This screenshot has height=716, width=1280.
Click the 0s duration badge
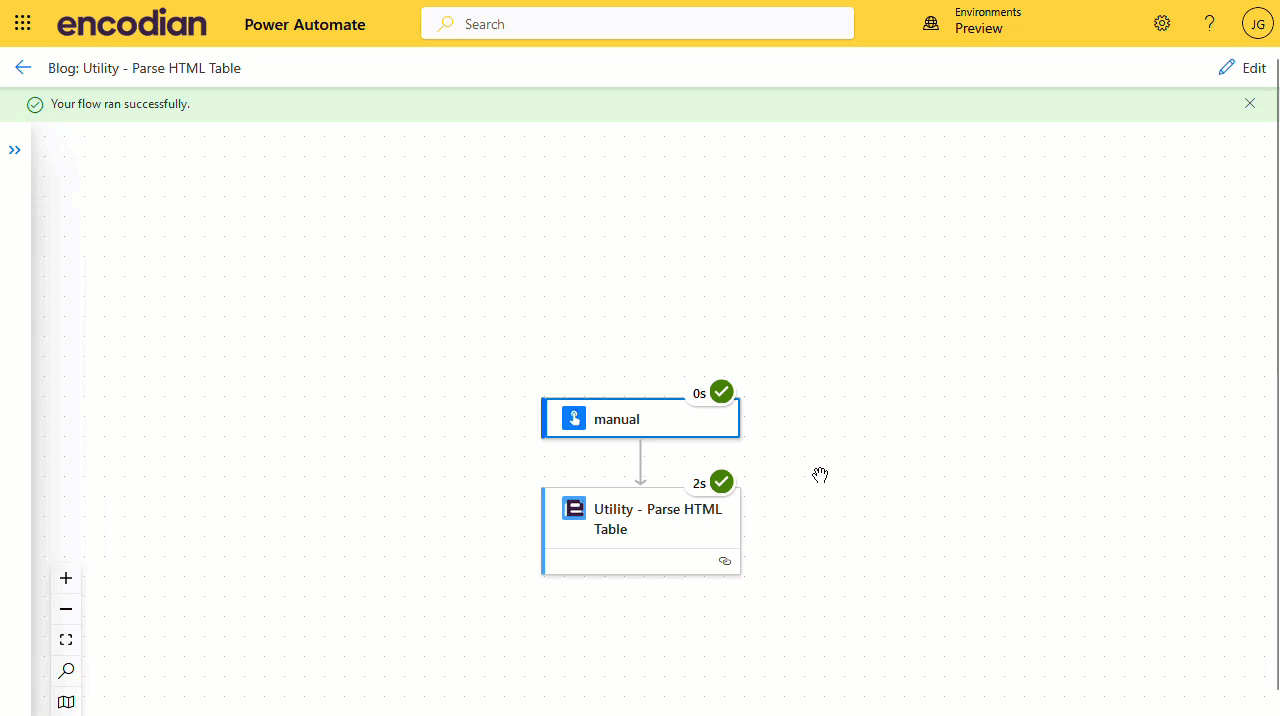pyautogui.click(x=699, y=393)
